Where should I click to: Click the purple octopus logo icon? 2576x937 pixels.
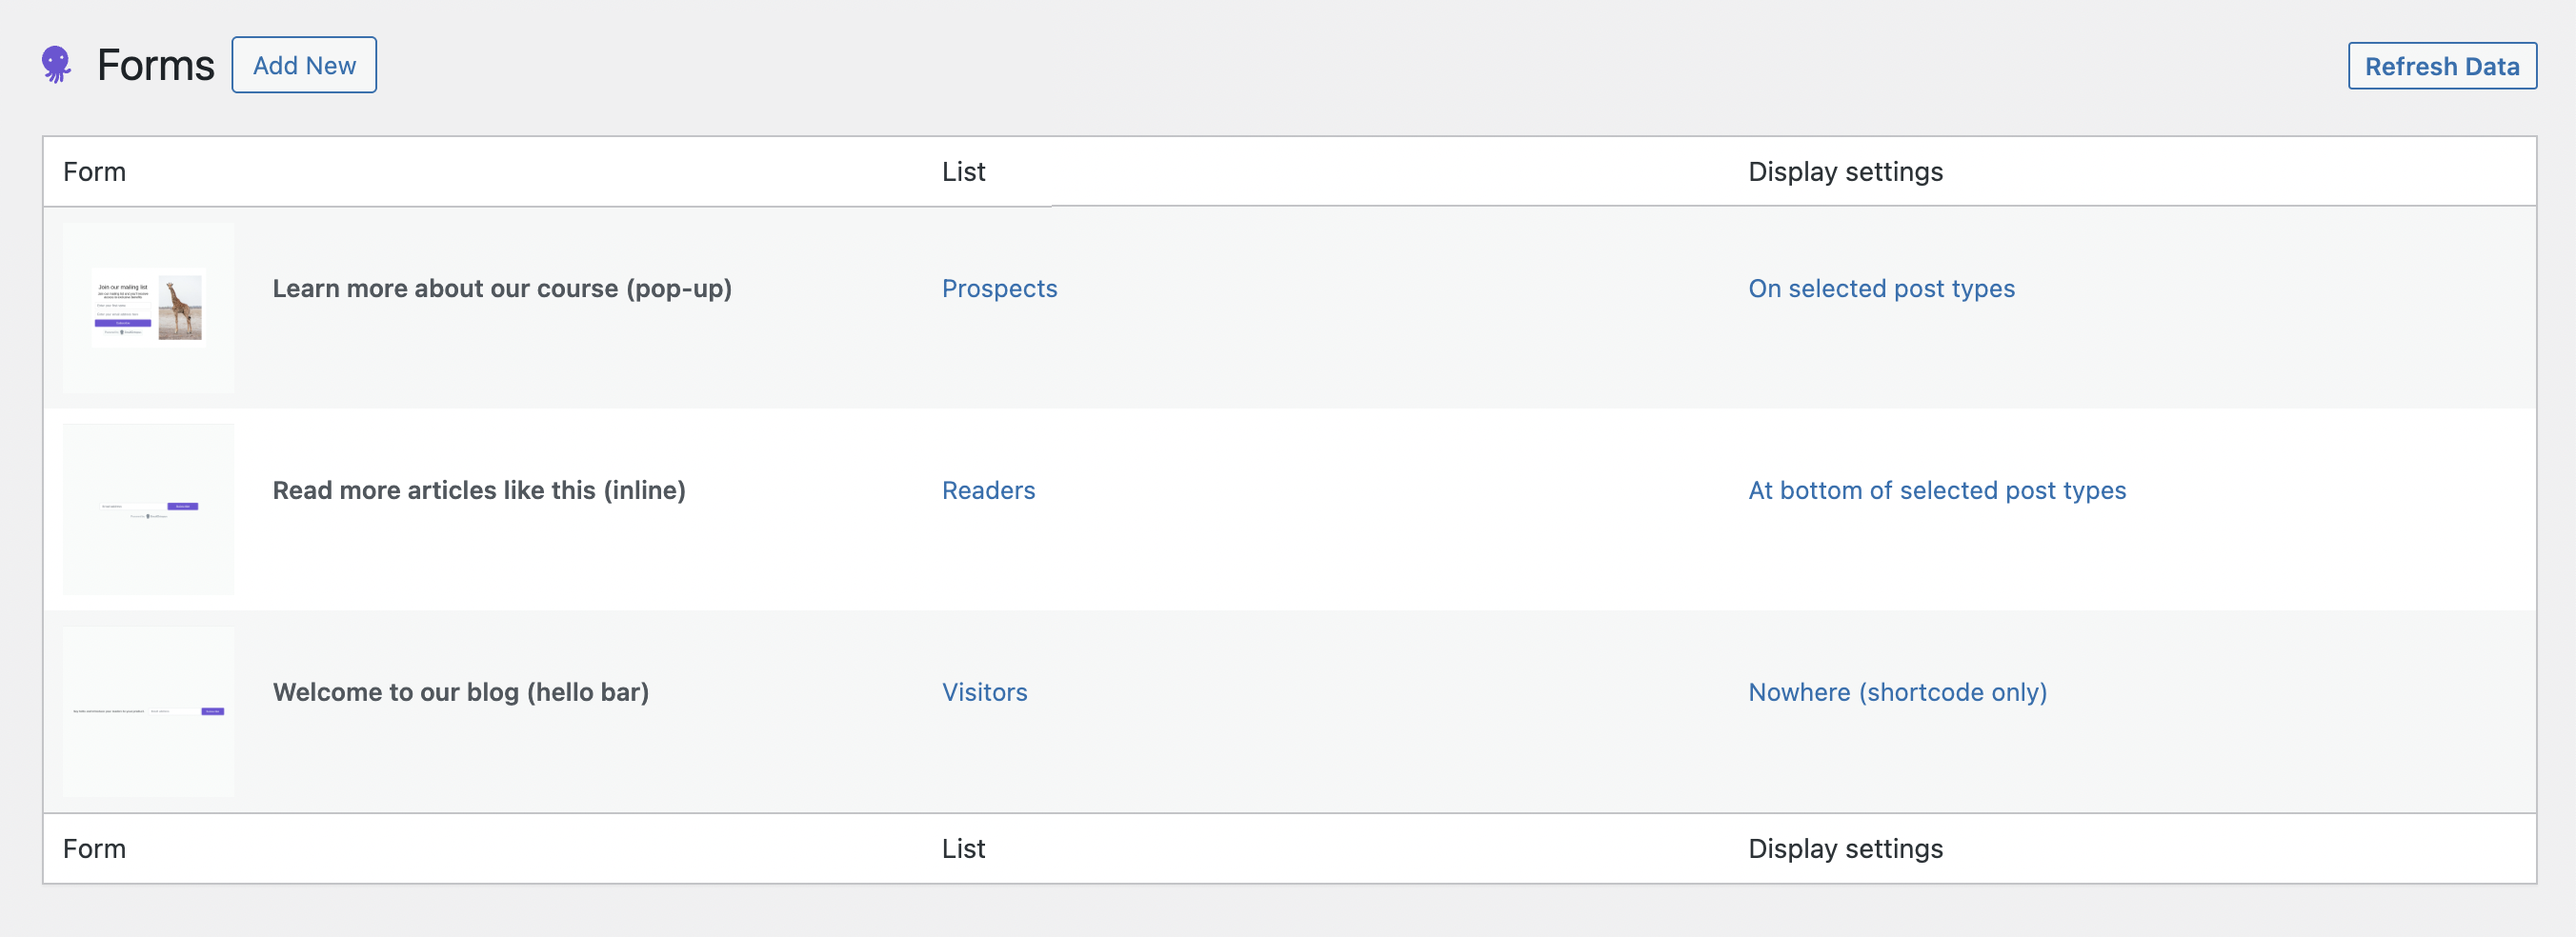[56, 65]
